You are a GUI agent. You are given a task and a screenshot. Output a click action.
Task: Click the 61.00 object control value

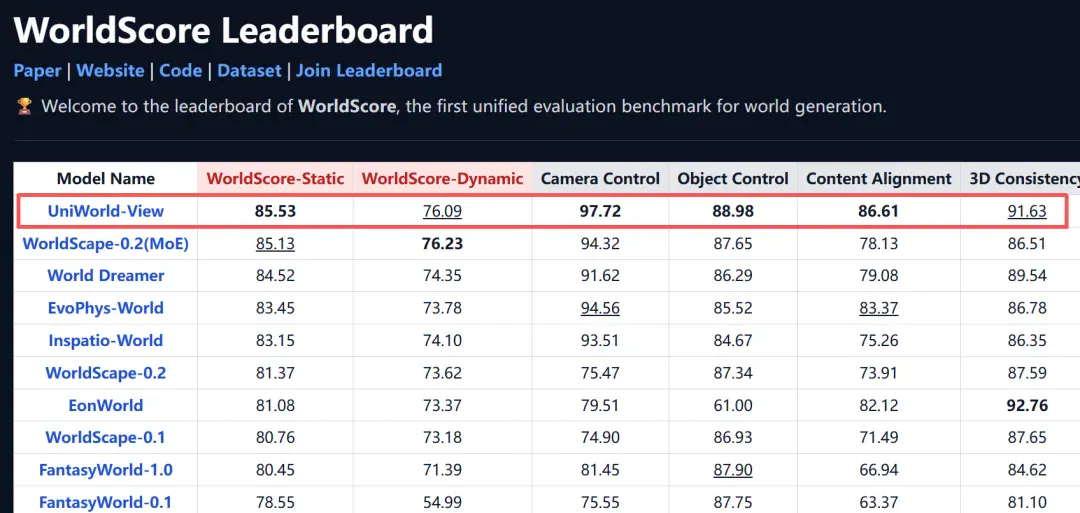[733, 405]
